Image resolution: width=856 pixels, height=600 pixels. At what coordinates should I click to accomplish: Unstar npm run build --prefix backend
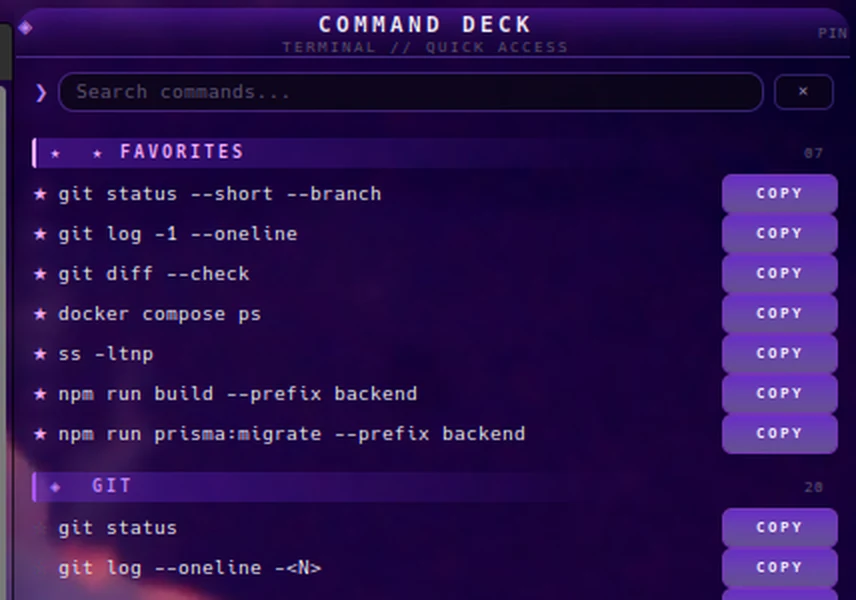pyautogui.click(x=40, y=394)
